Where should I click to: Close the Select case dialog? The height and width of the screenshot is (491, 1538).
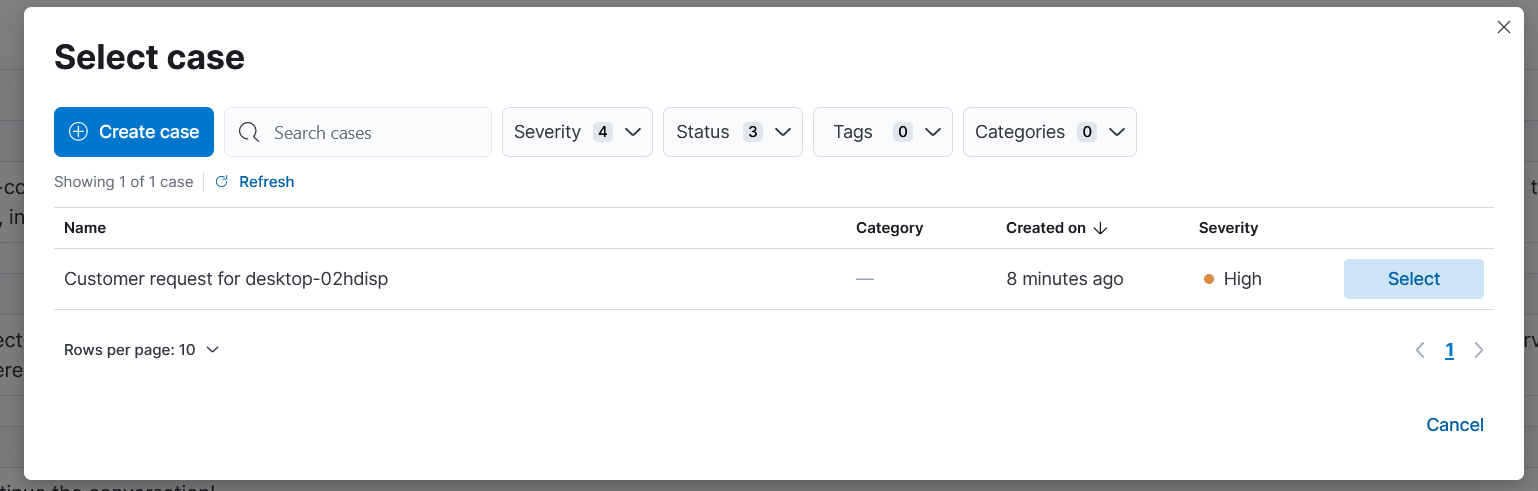click(1503, 28)
